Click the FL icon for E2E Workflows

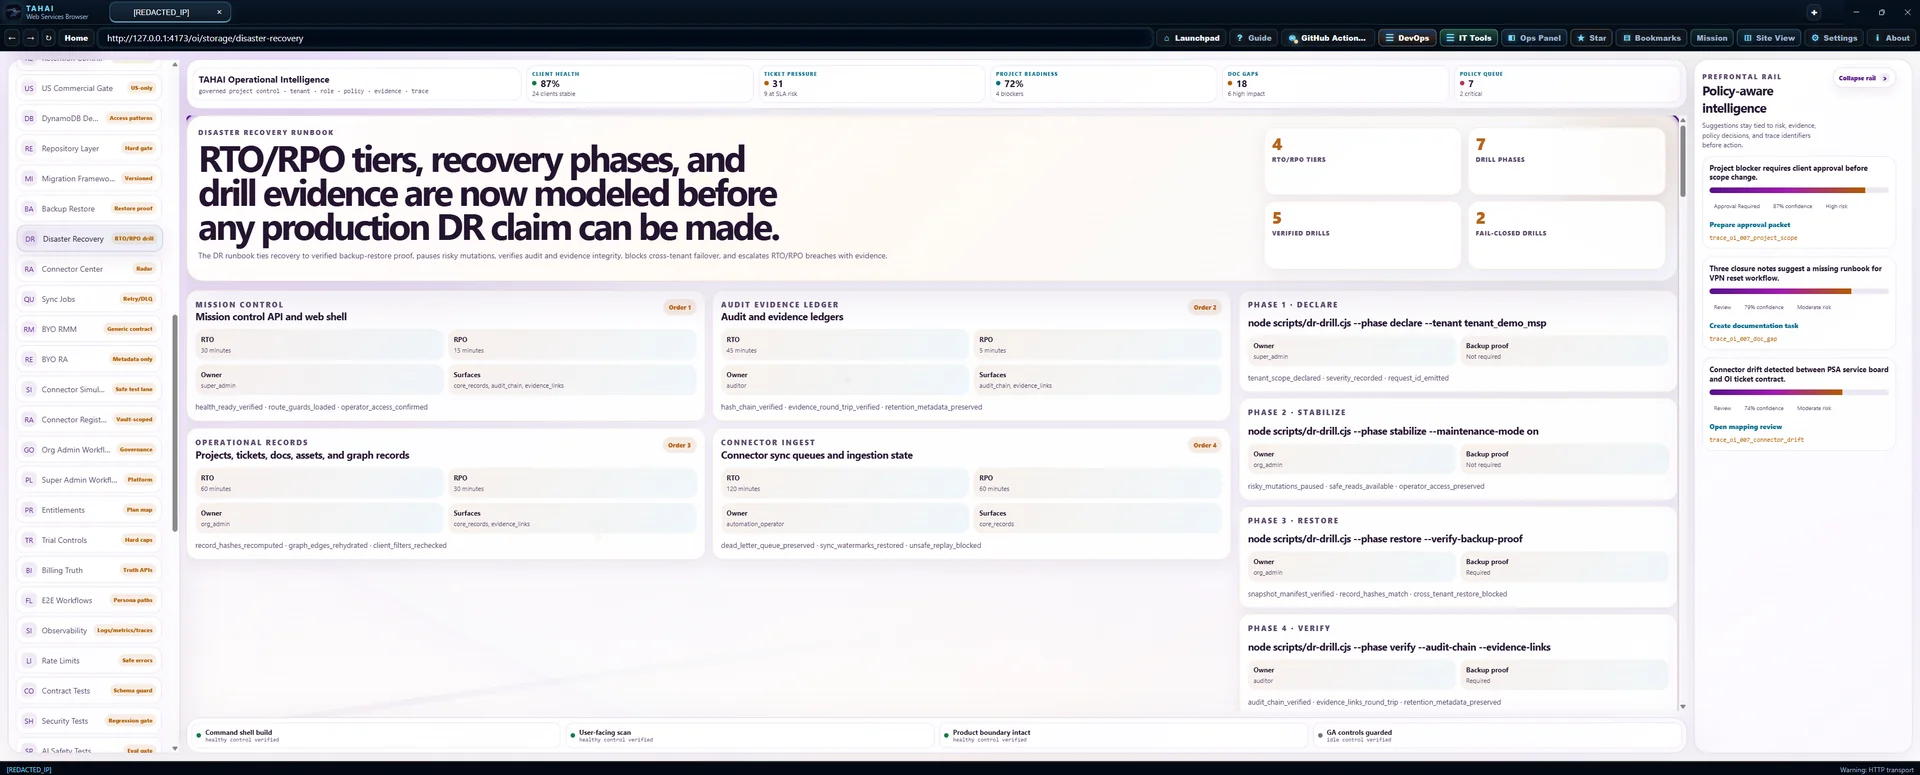coord(29,600)
